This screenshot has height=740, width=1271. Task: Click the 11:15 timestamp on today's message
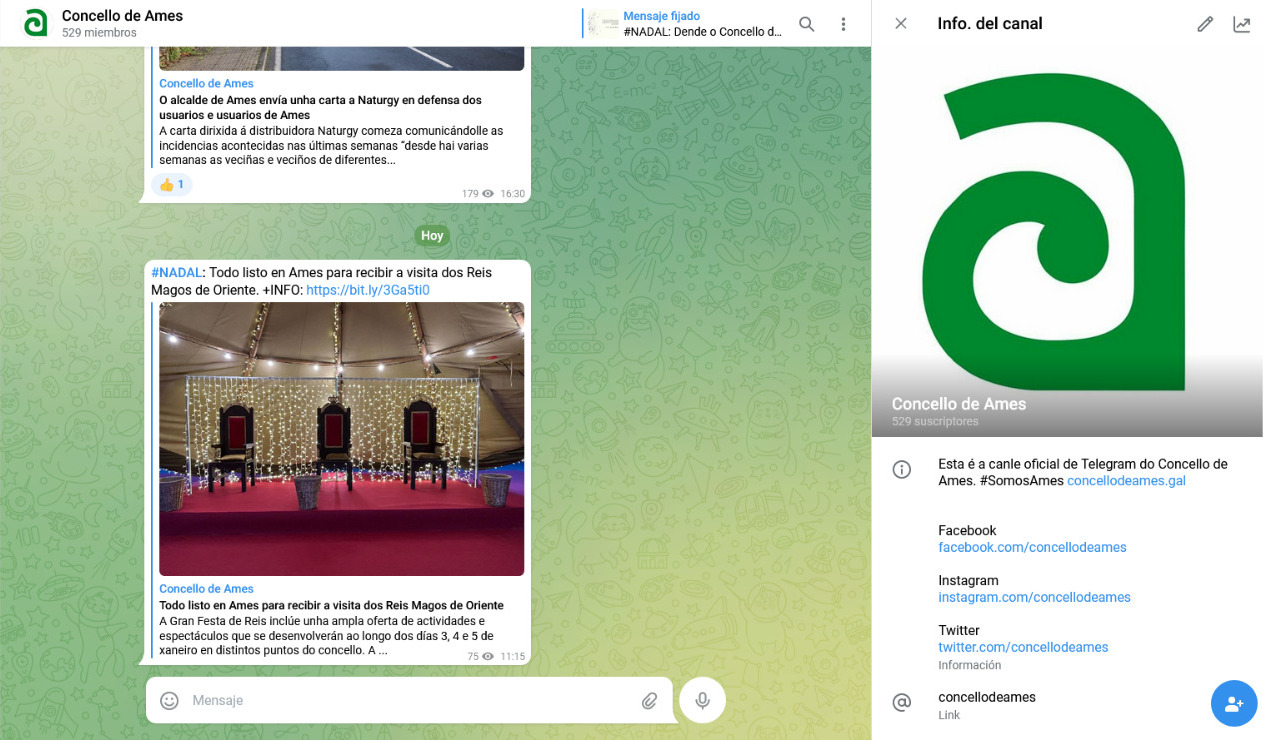(512, 657)
